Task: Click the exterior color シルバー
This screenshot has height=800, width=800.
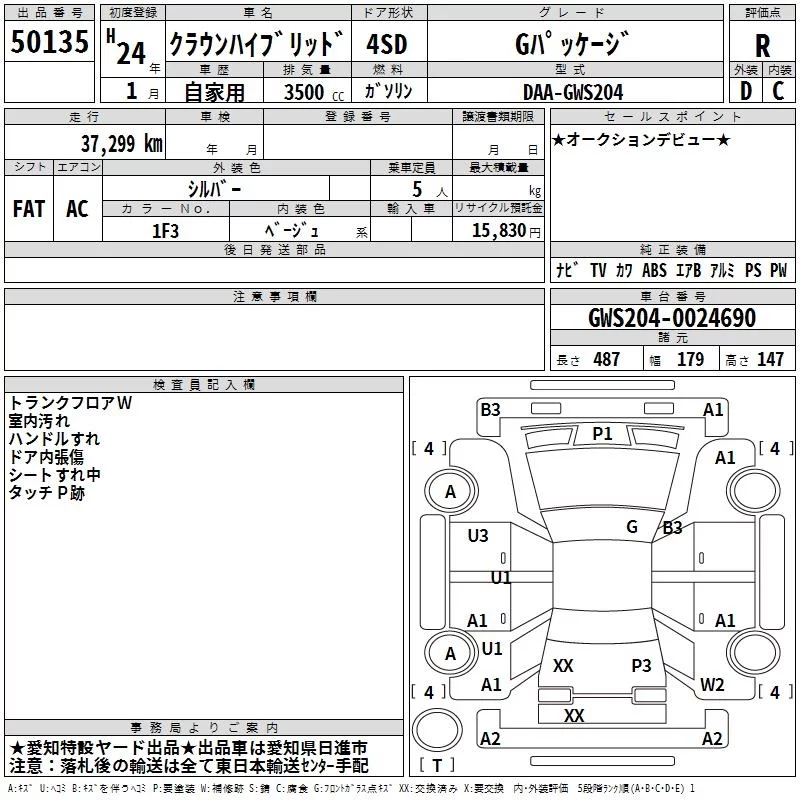Action: [x=214, y=189]
